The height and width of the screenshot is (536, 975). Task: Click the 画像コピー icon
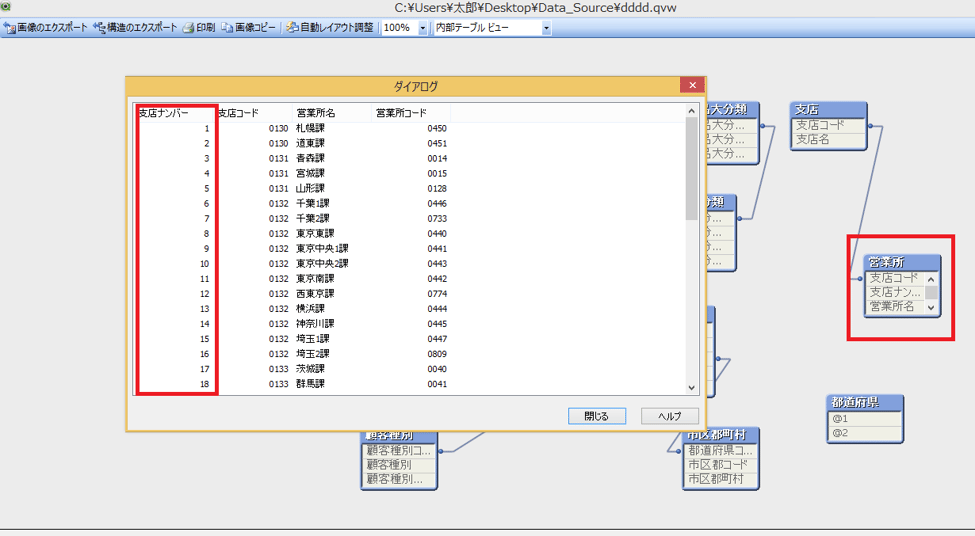pos(227,28)
